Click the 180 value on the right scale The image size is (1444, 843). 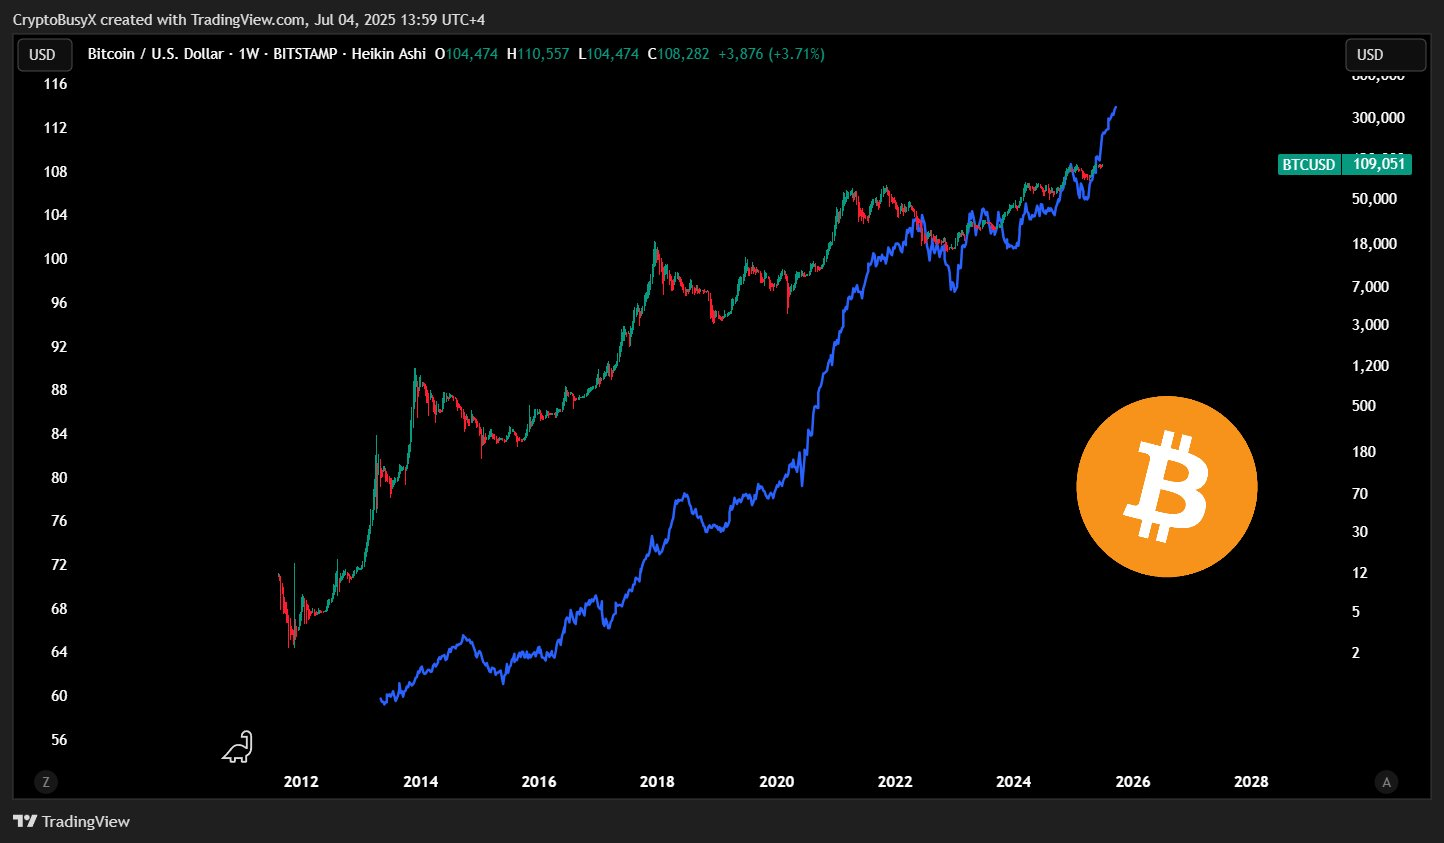pyautogui.click(x=1364, y=452)
